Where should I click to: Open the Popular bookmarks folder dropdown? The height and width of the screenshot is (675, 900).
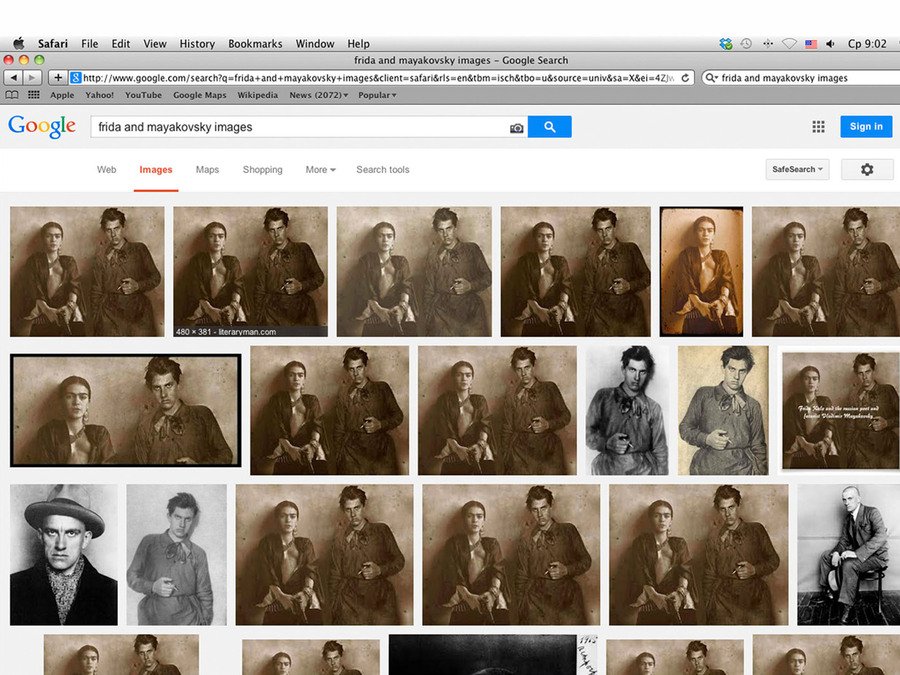tap(377, 96)
